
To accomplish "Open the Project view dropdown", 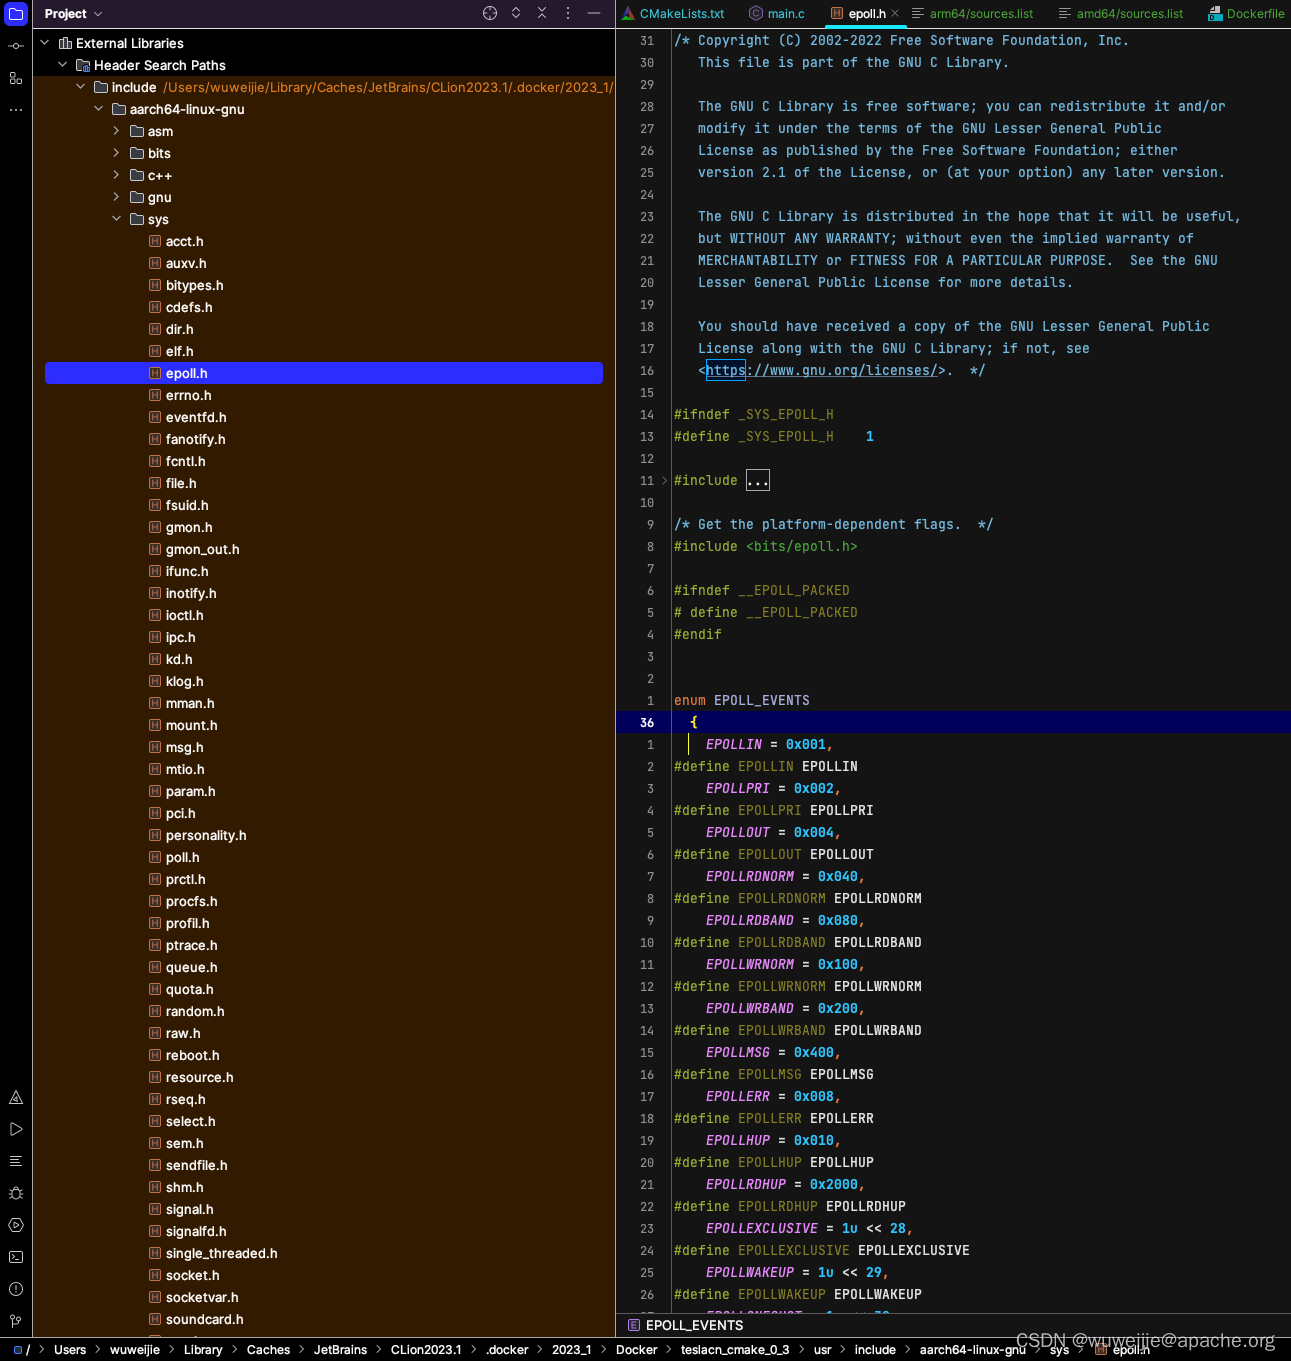I will 73,14.
